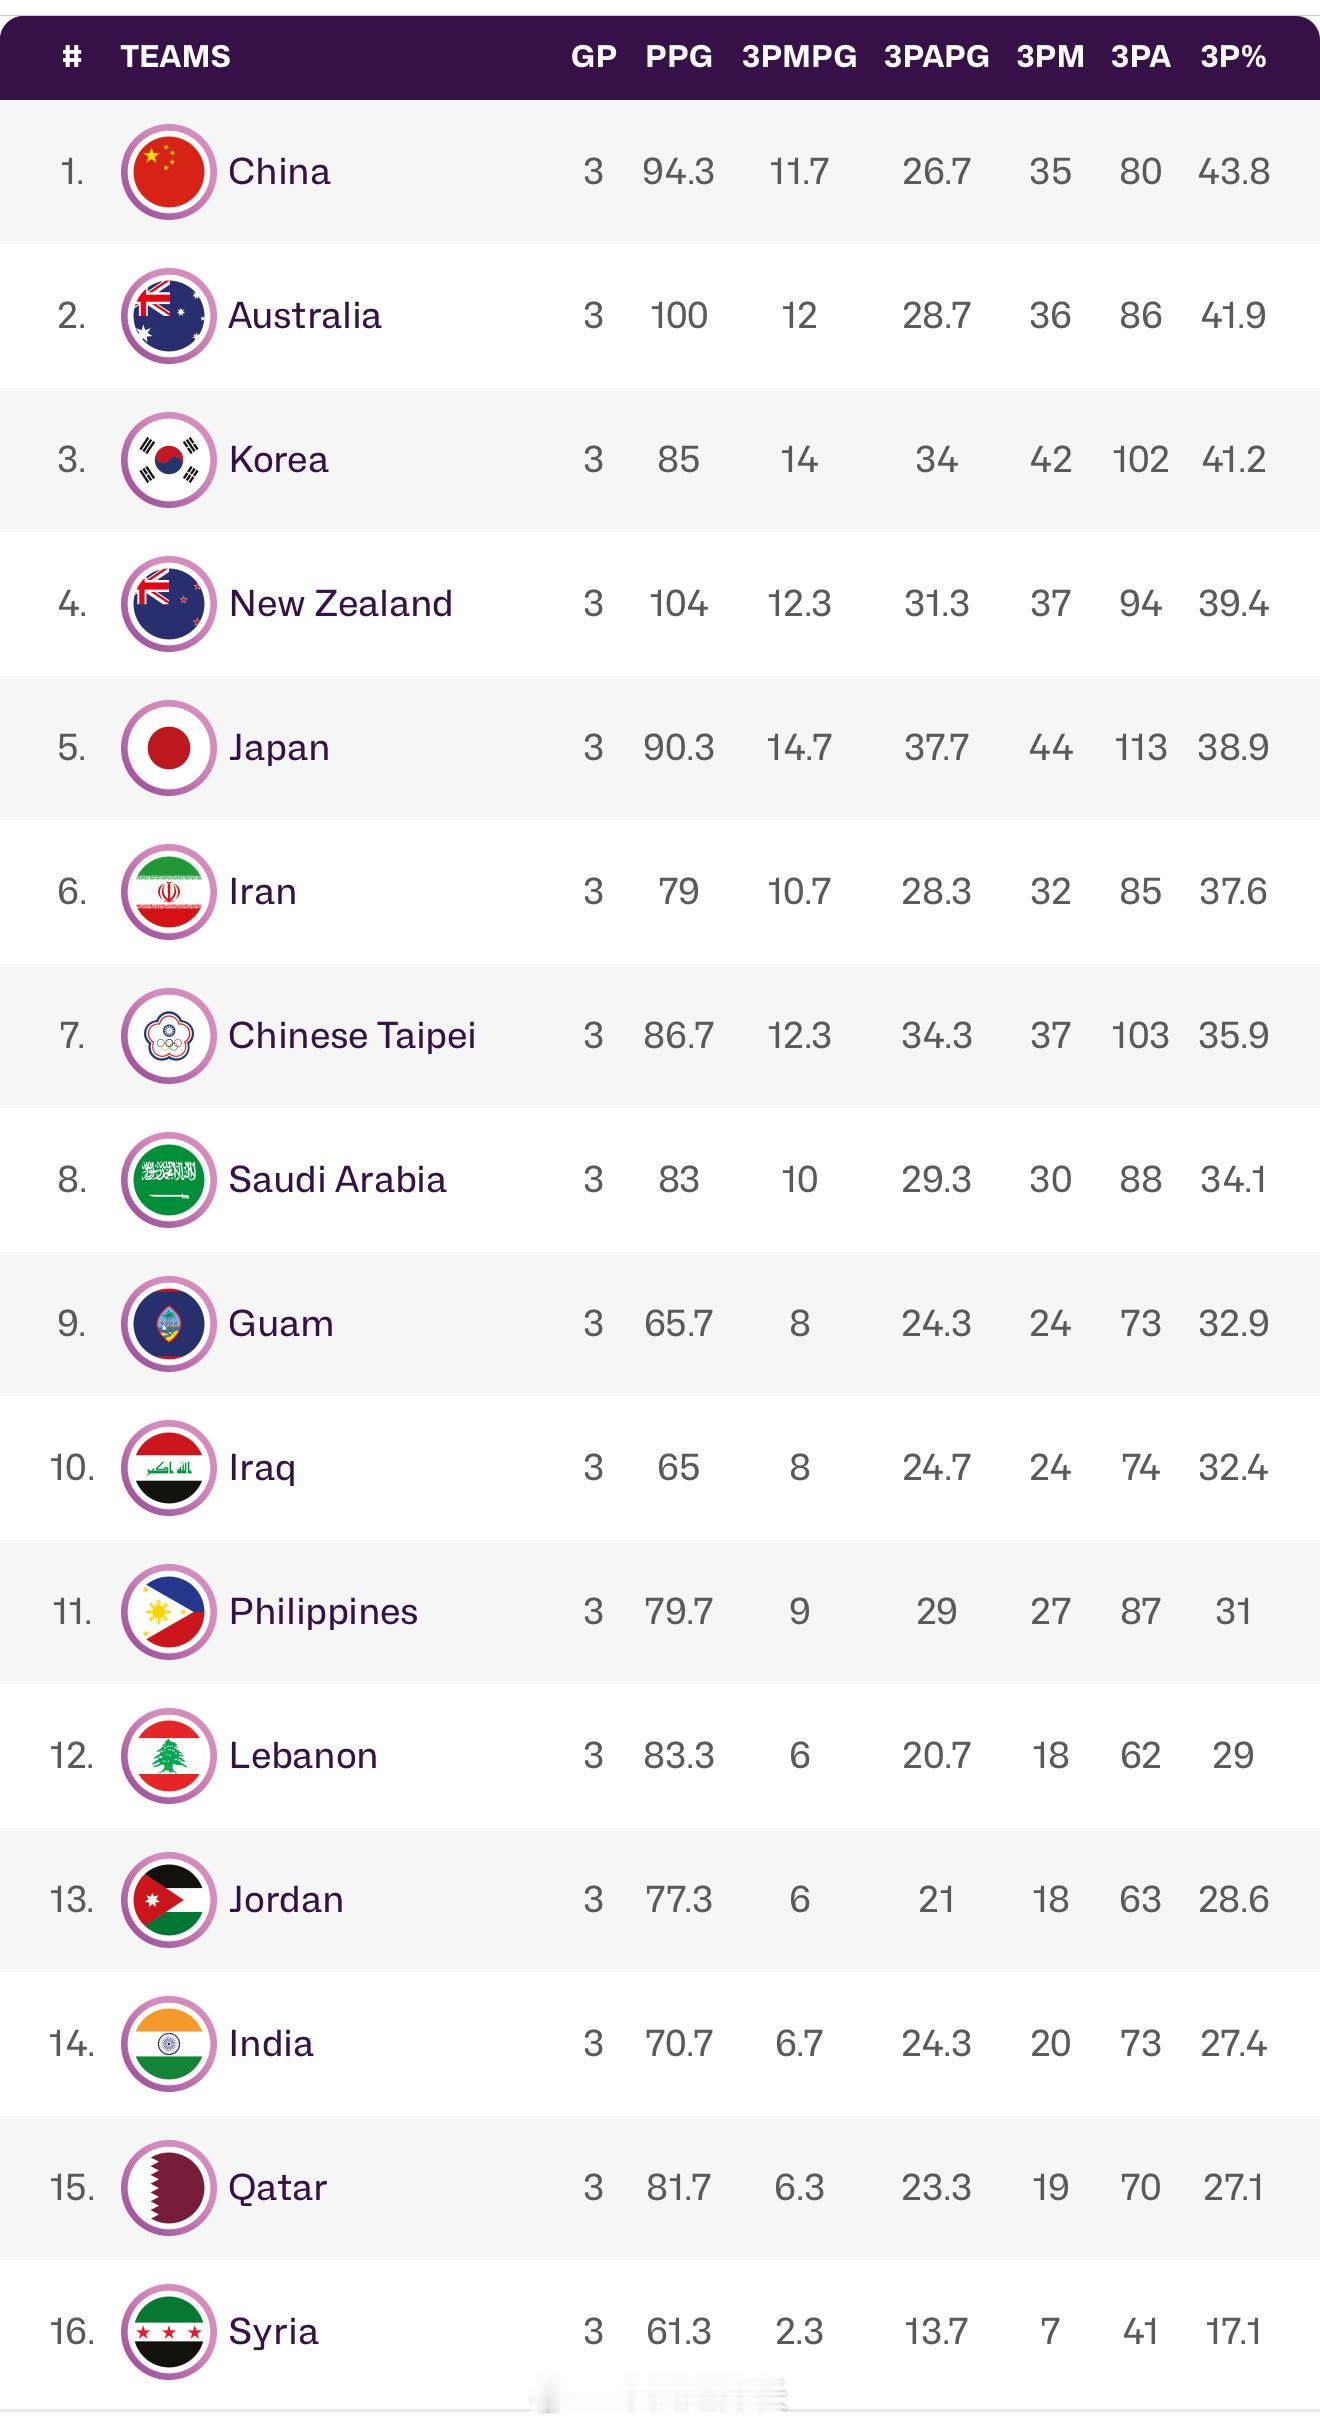The width and height of the screenshot is (1320, 2426).
Task: Sort by the PPG column header
Action: [x=679, y=56]
